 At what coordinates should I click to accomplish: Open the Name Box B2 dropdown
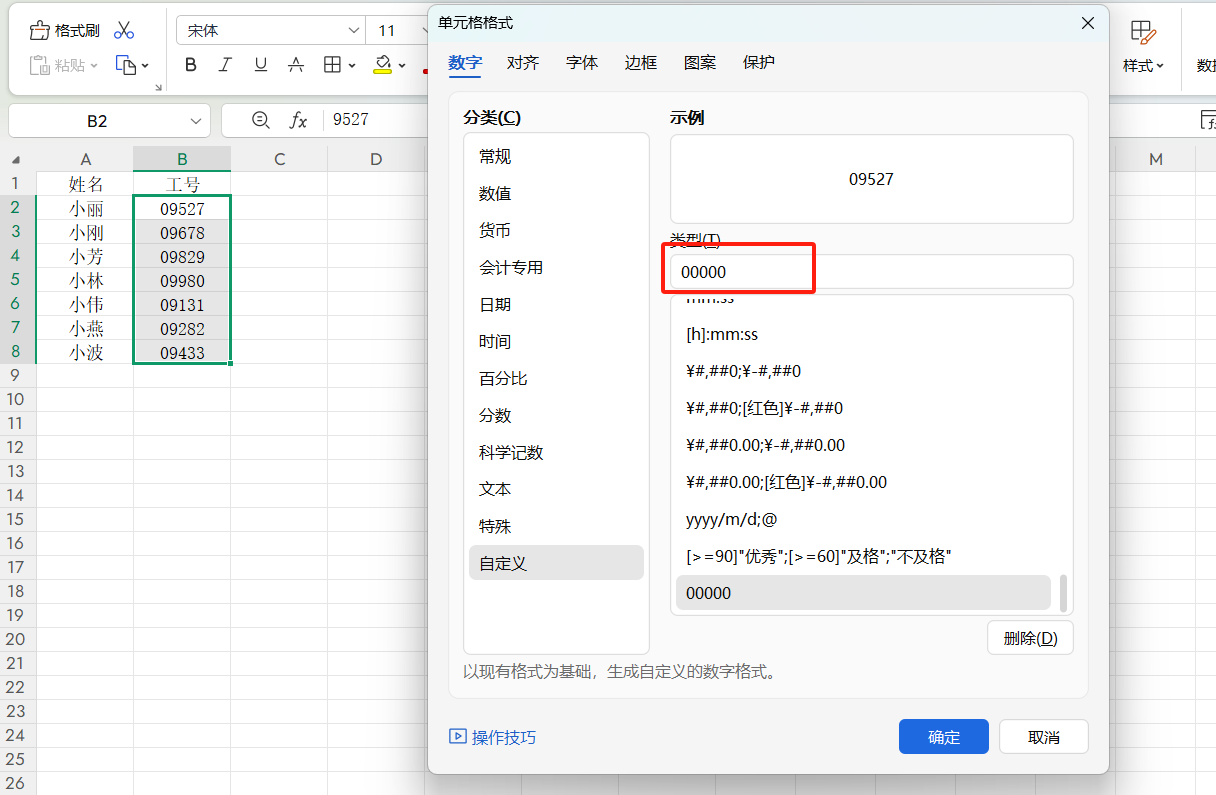pos(195,120)
